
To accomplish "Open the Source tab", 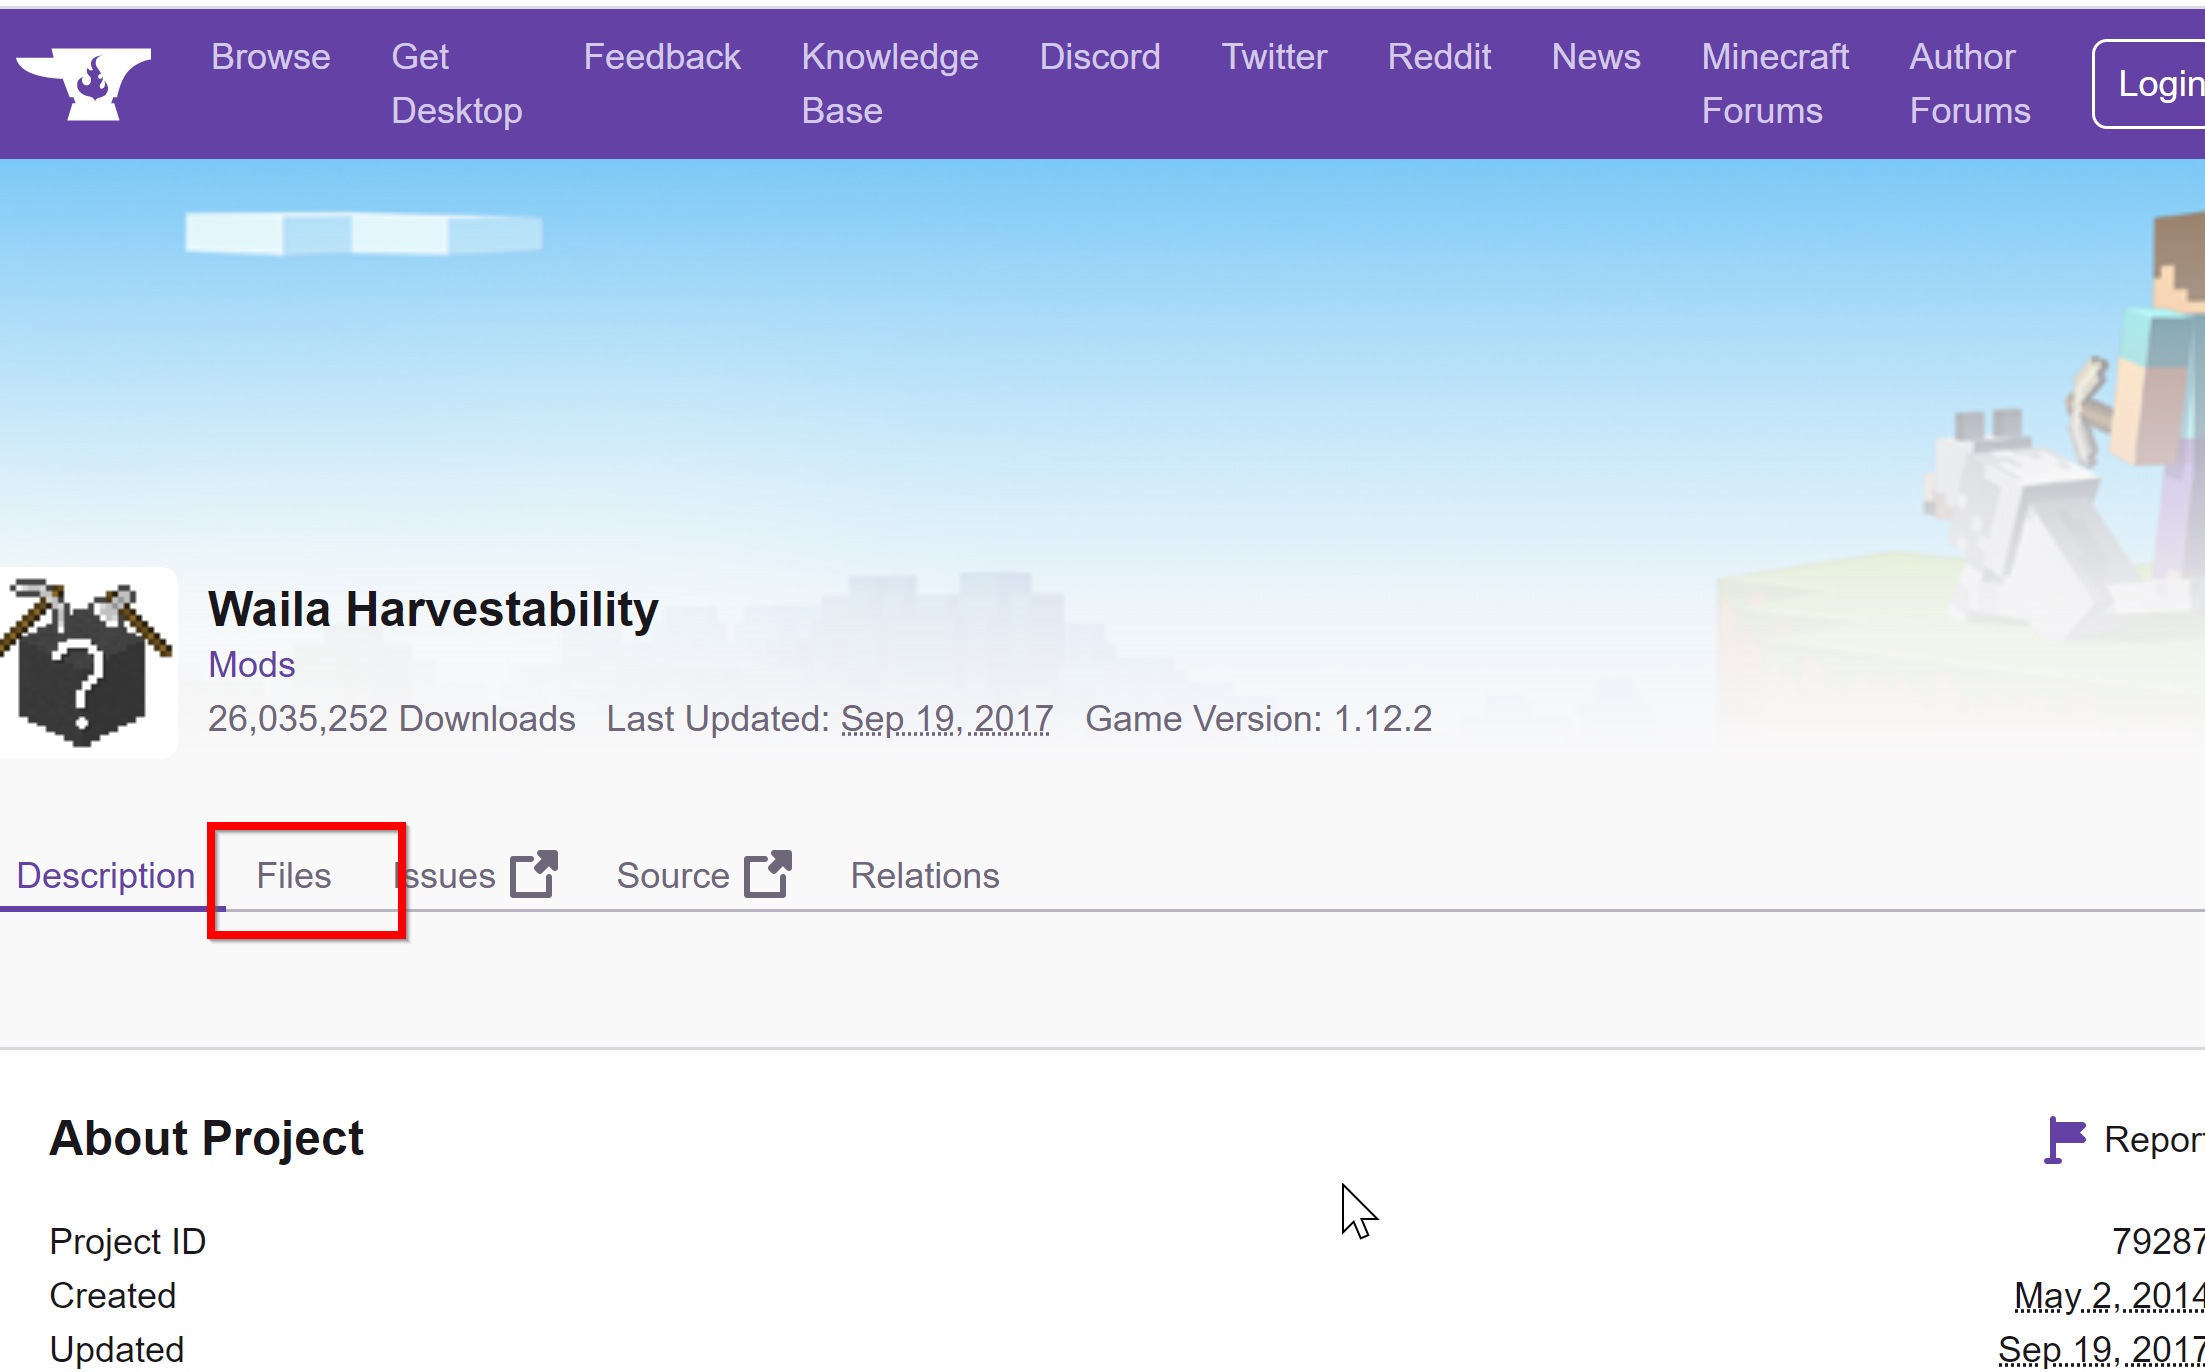I will [673, 876].
